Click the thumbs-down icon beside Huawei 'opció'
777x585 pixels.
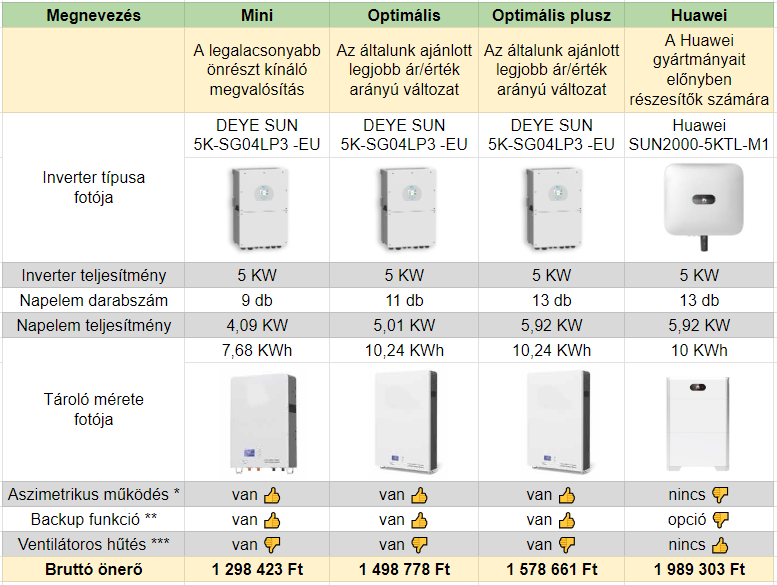click(x=721, y=520)
